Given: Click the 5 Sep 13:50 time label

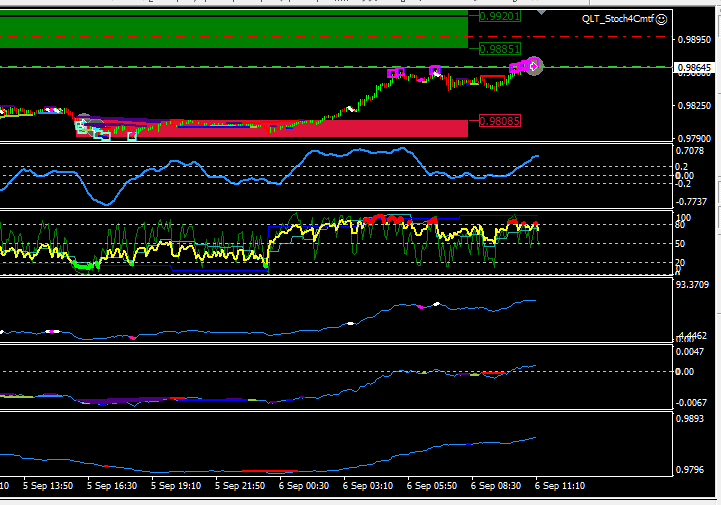Looking at the screenshot, I should (x=48, y=486).
